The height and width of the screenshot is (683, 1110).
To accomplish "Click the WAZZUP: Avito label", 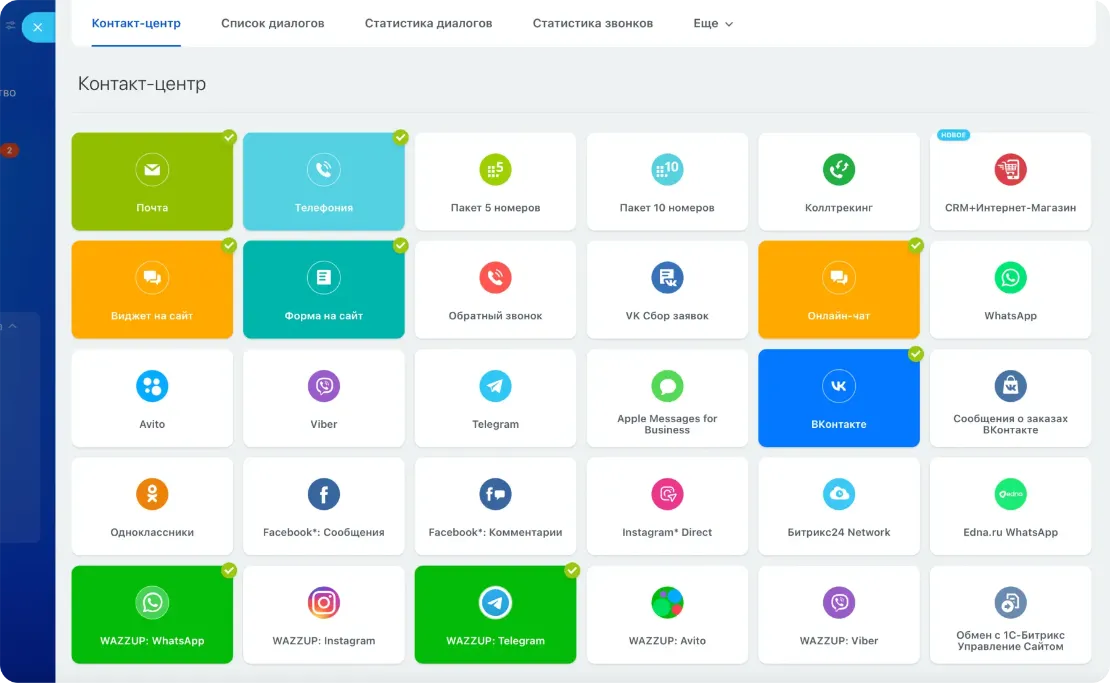I will coord(667,641).
